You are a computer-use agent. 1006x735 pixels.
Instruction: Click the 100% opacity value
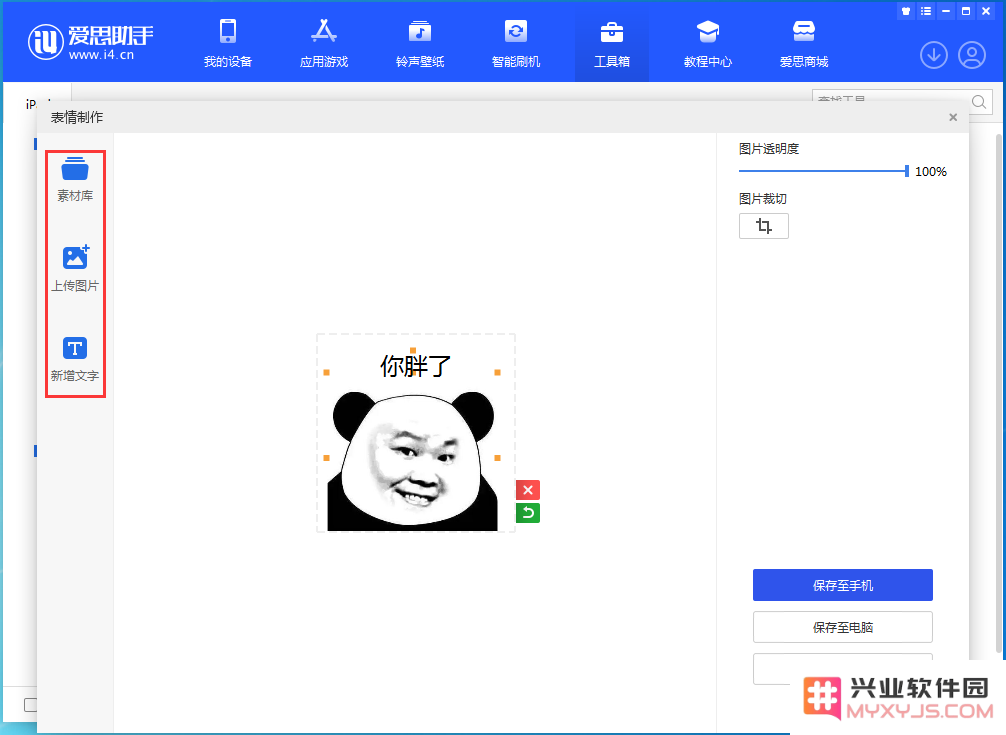click(x=930, y=171)
